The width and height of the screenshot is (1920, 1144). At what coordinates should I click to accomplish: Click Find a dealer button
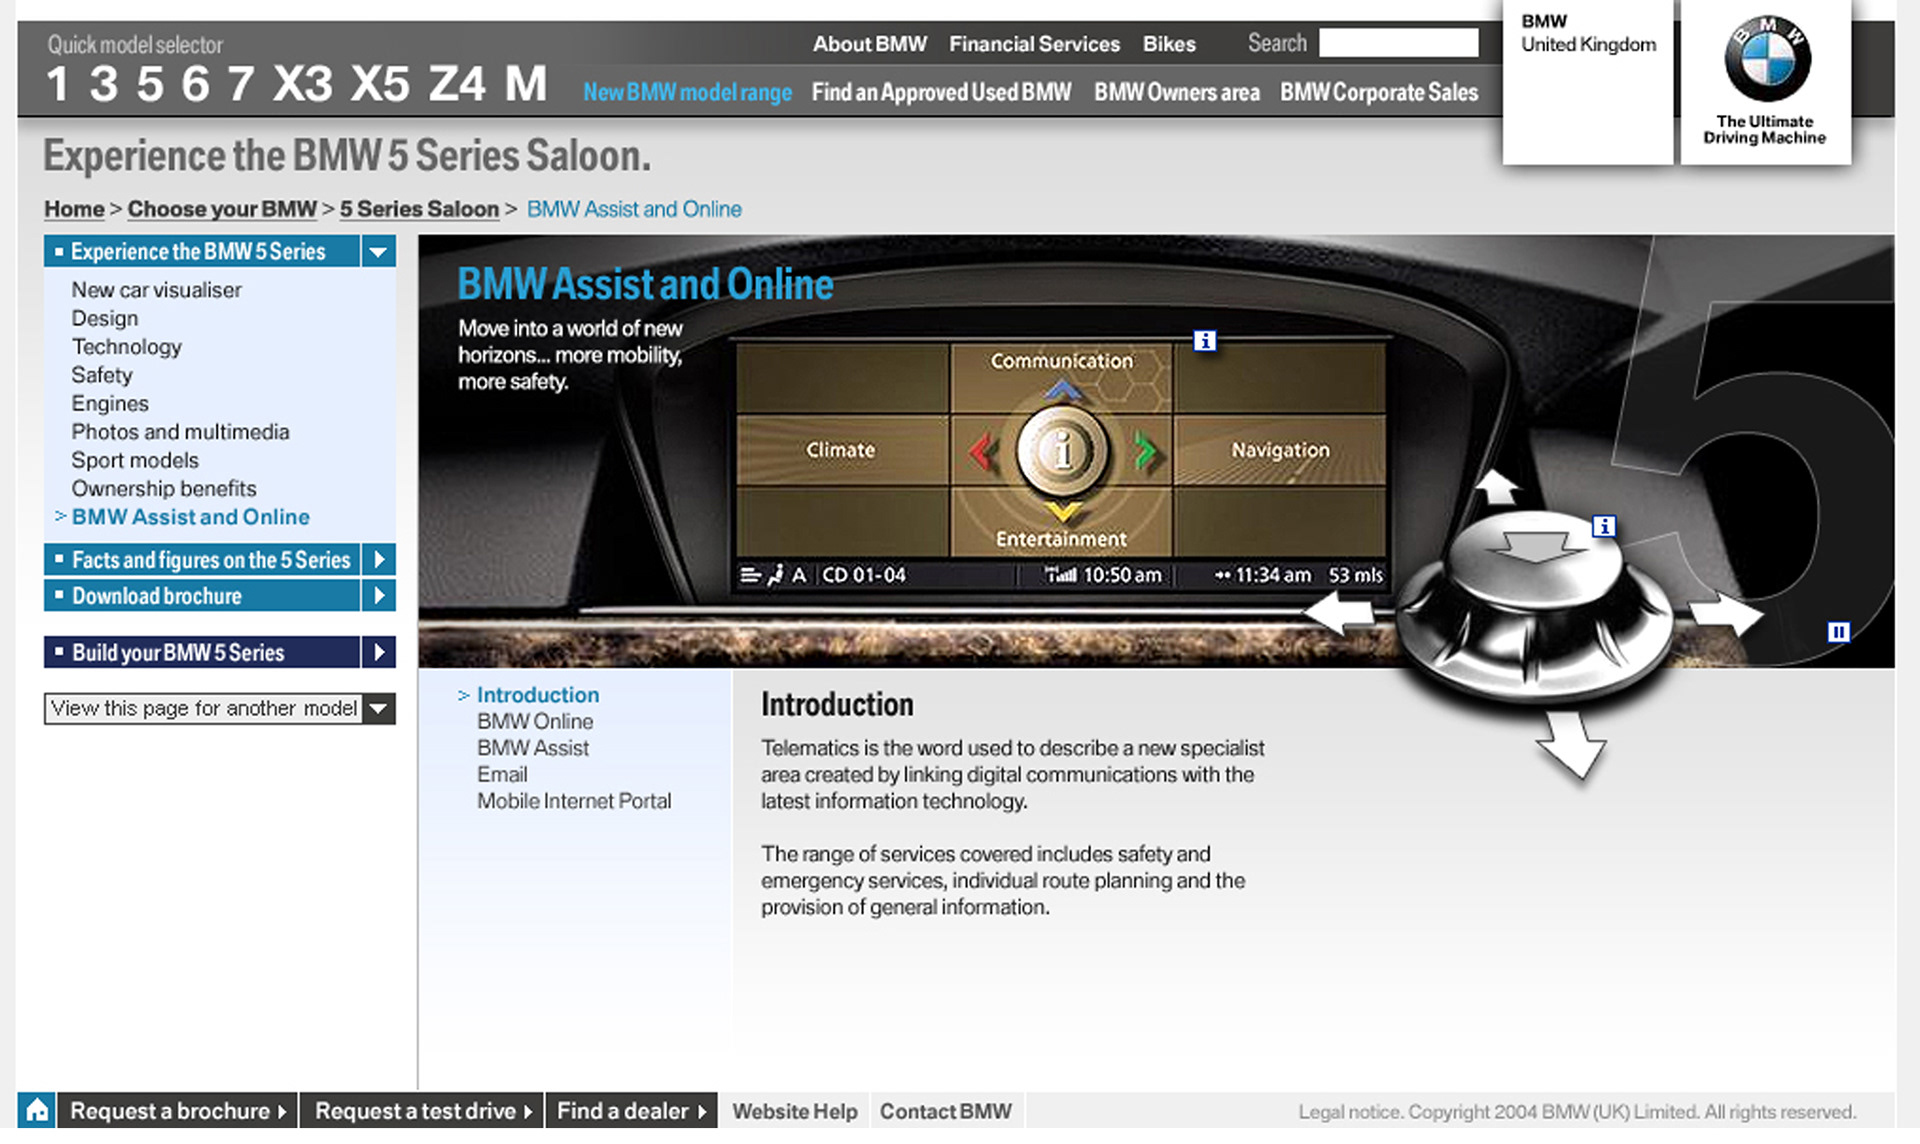click(632, 1110)
